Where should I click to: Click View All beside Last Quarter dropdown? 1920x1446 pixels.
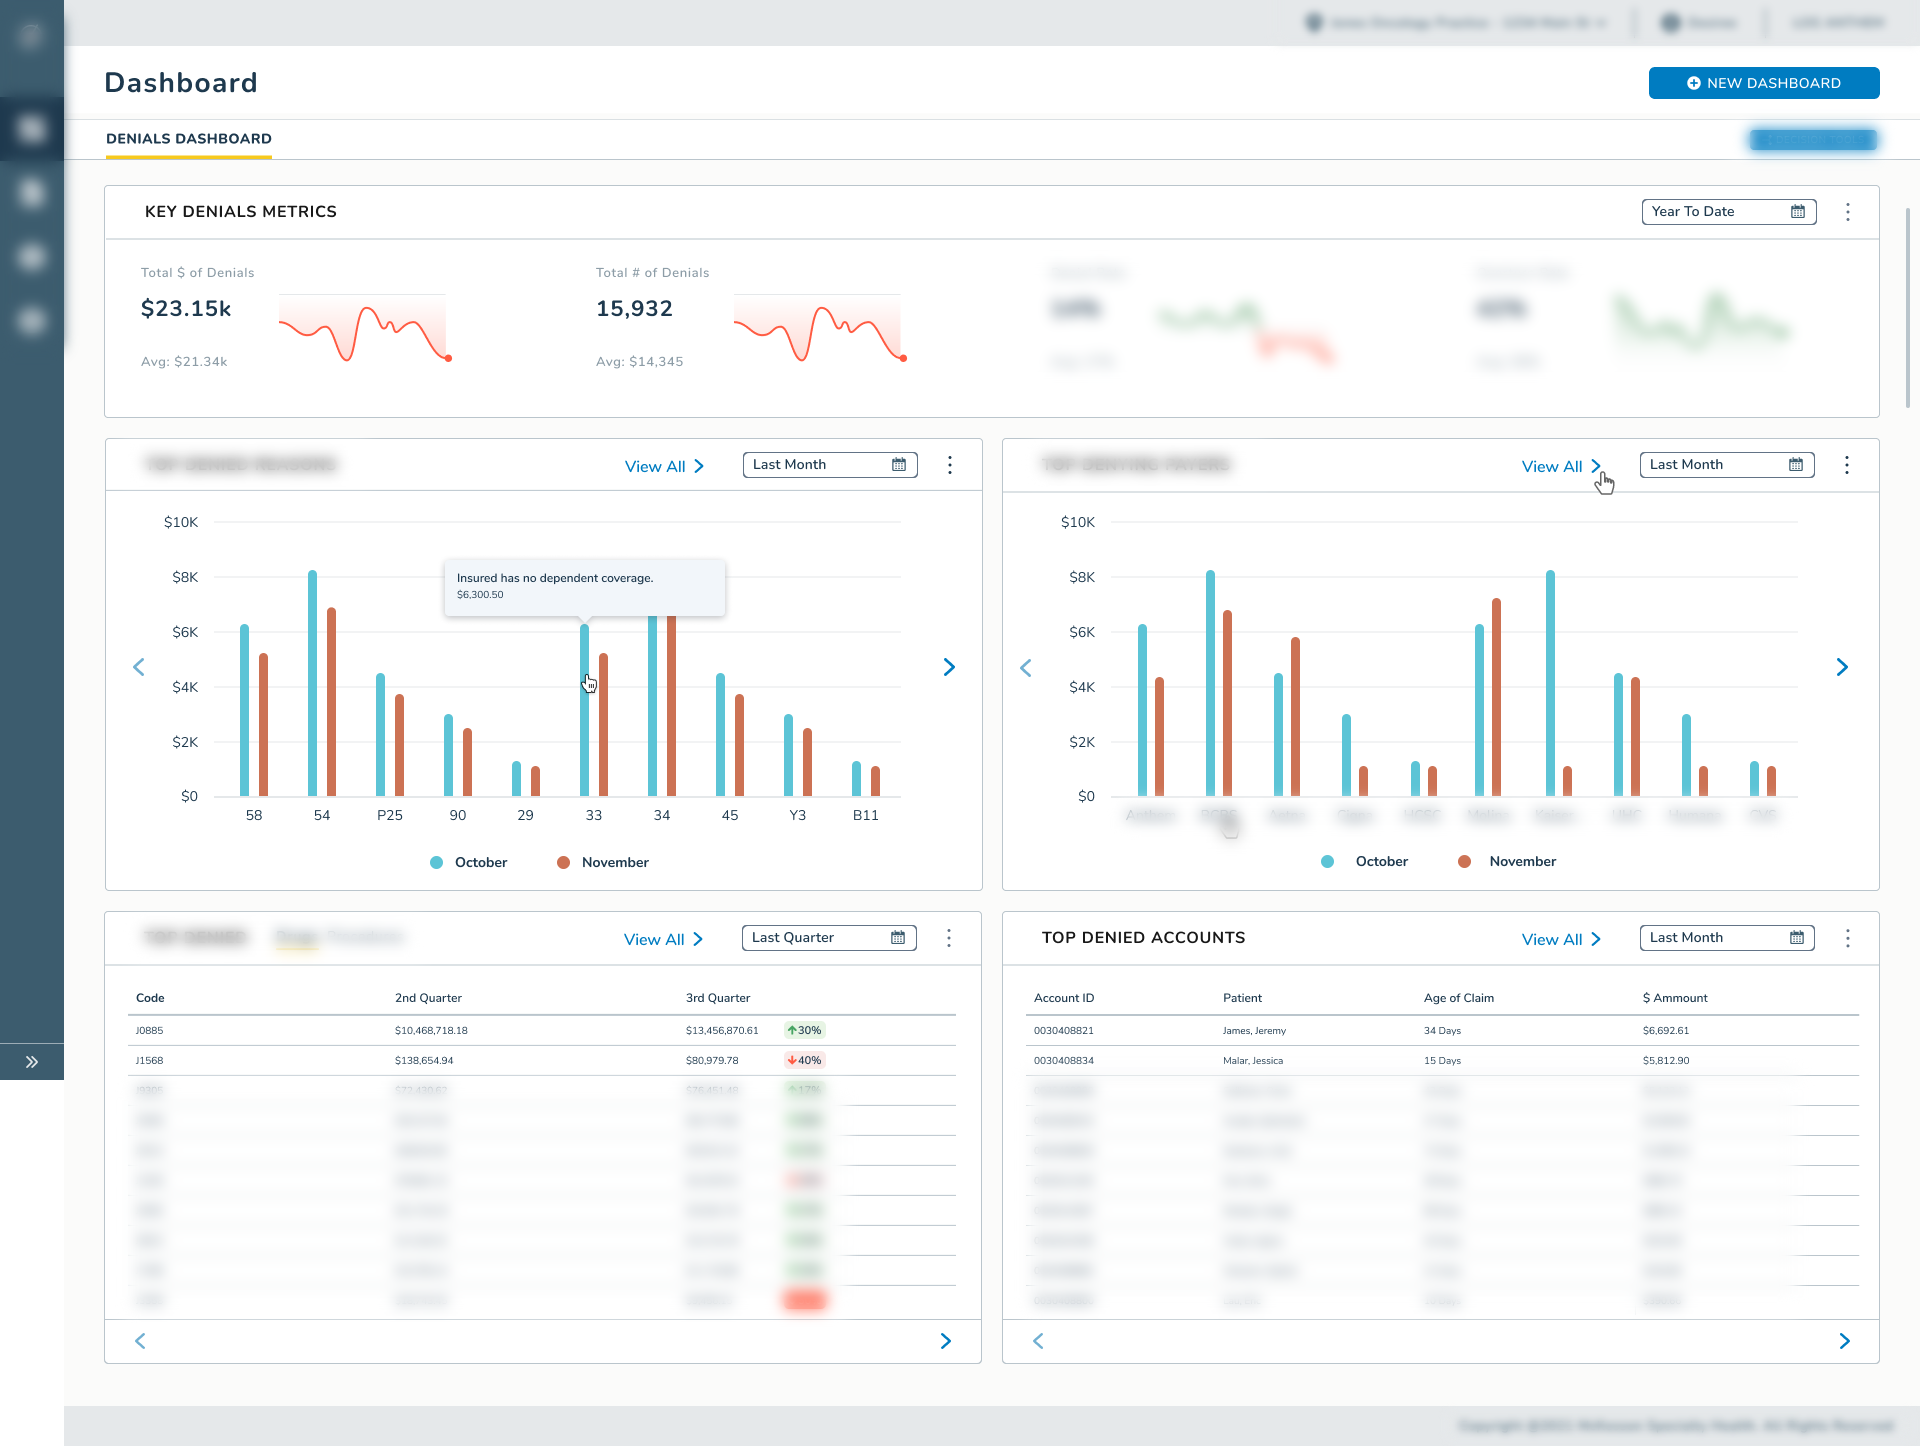(664, 939)
